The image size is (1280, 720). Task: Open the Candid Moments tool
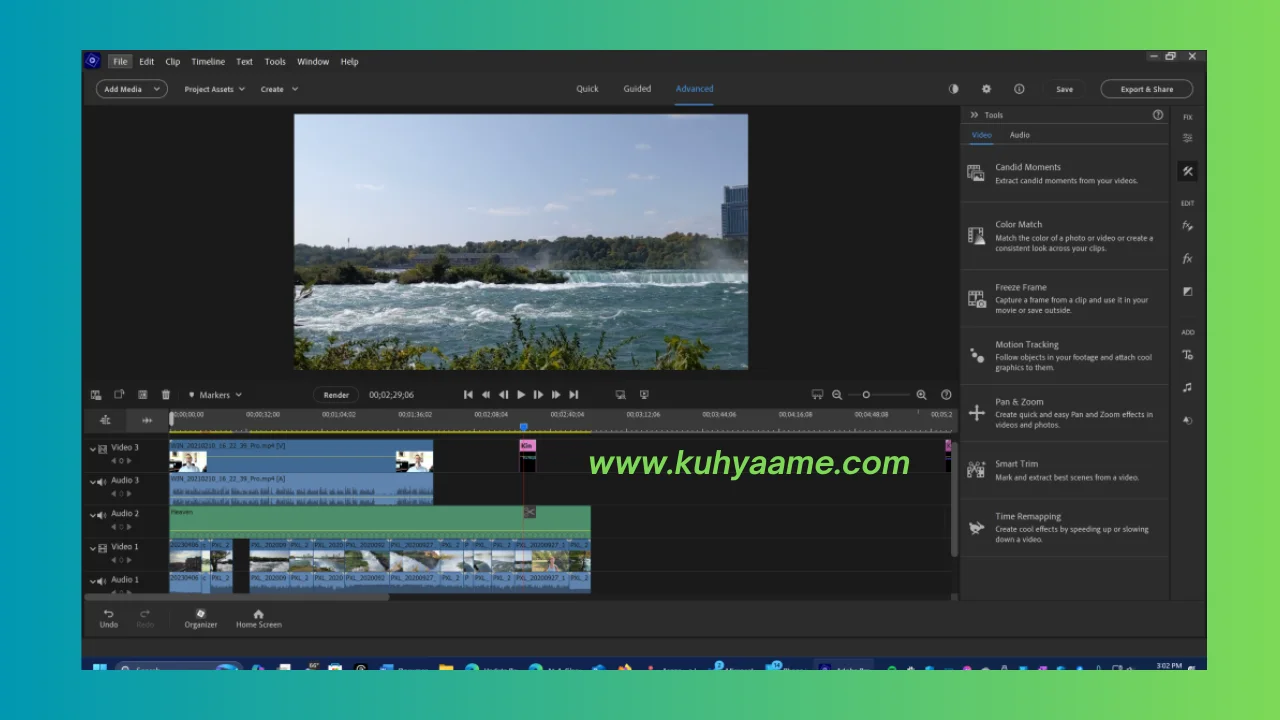pyautogui.click(x=1064, y=174)
